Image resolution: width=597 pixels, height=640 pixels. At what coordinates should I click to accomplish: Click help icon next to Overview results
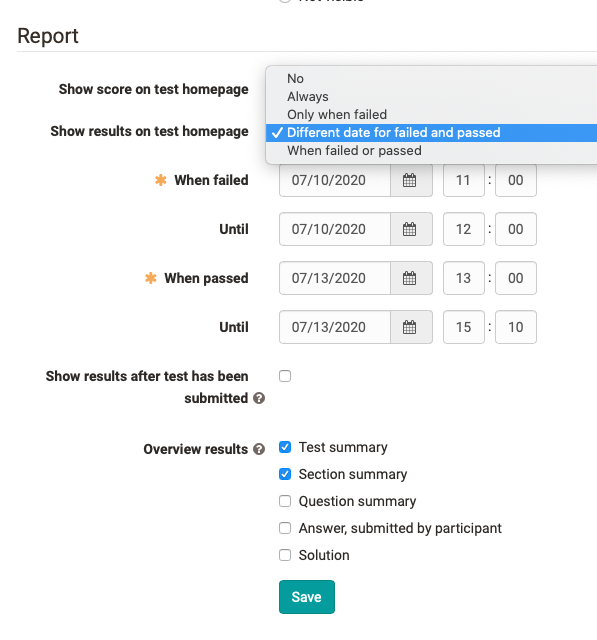259,449
